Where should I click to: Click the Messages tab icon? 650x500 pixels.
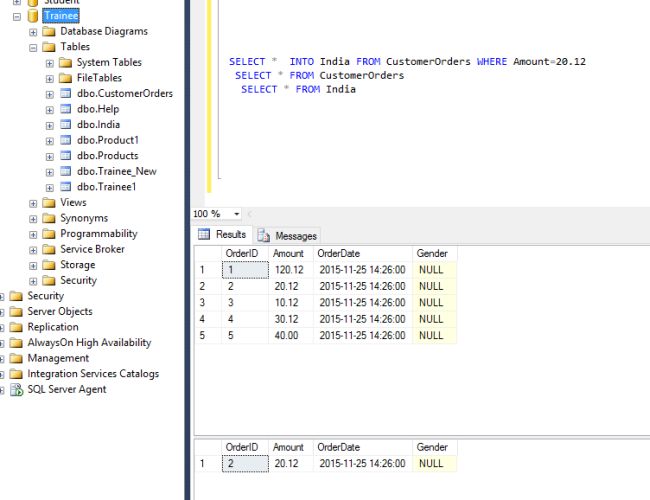pyautogui.click(x=264, y=236)
